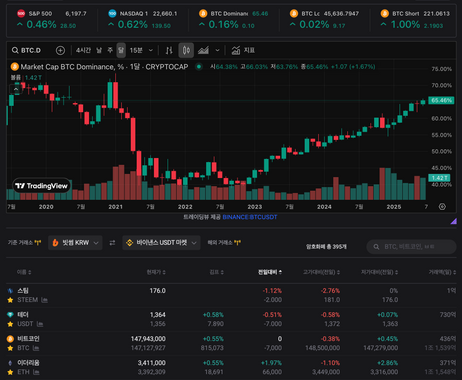Screen dimensions: 462x380
Task: Open mini chart icon next to BTC
Action: [x=36, y=348]
